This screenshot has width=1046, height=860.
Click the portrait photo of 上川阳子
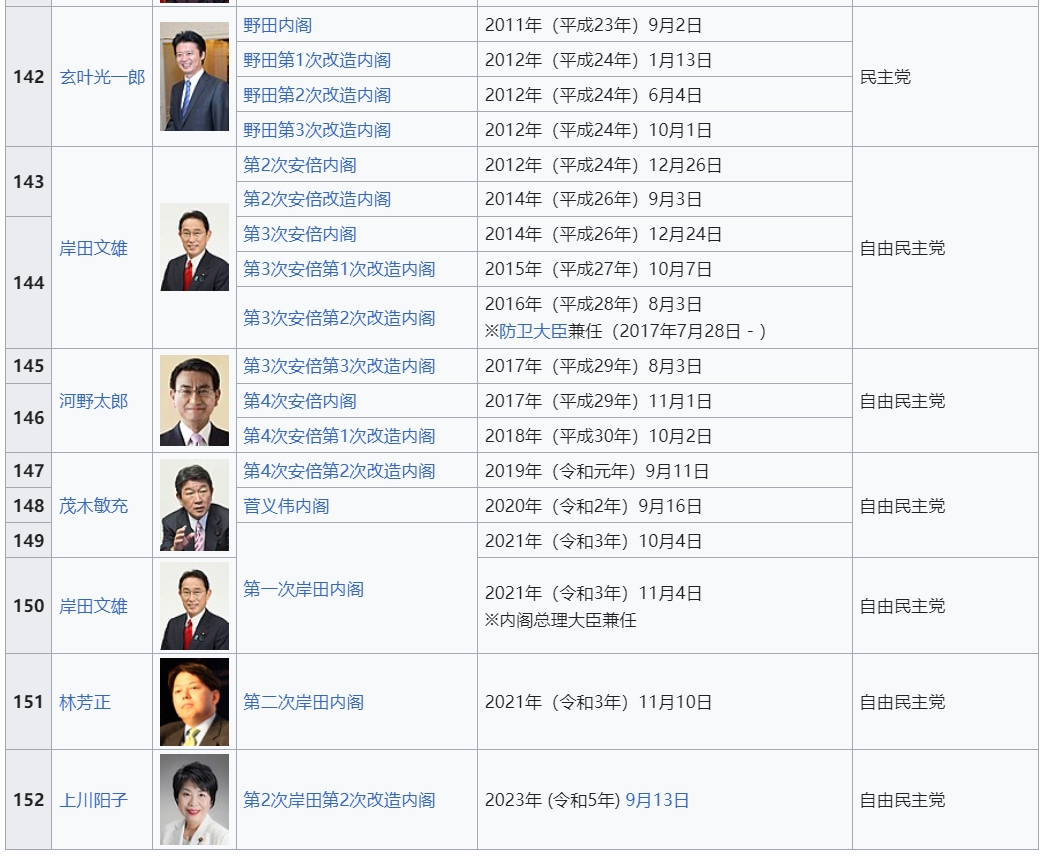click(x=194, y=799)
